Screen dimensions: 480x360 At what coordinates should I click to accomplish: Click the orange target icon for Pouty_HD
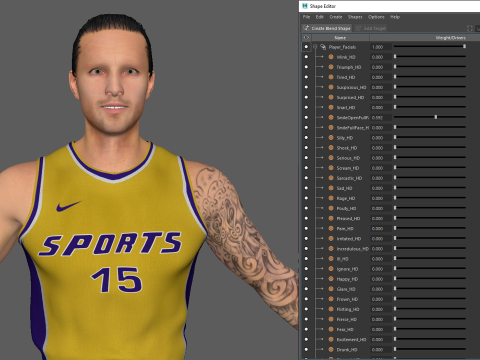[331, 208]
